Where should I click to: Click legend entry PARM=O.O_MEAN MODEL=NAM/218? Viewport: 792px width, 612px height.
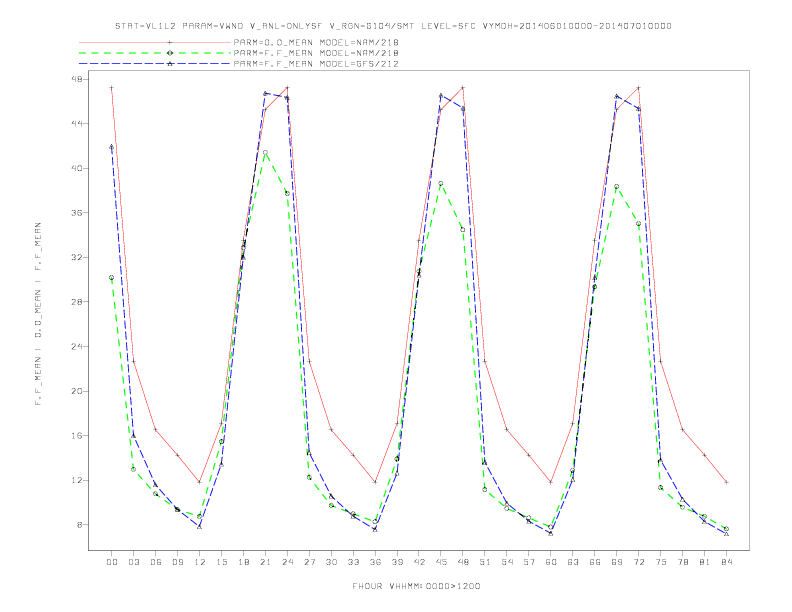[x=316, y=42]
